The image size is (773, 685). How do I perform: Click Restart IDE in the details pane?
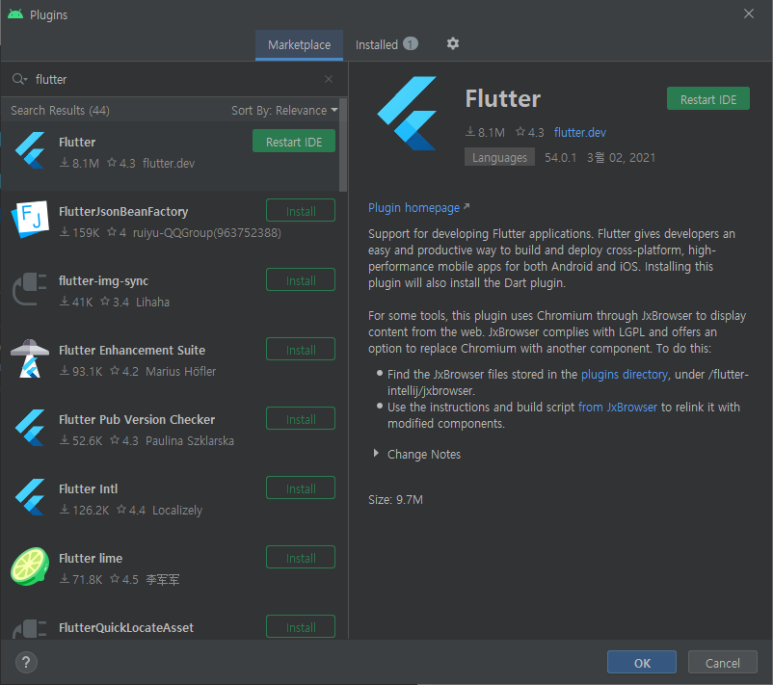pyautogui.click(x=708, y=99)
